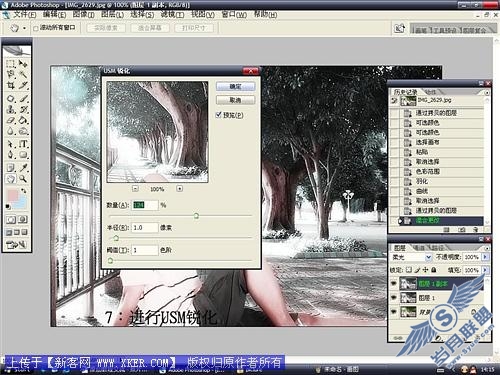Toggle lock image pixels brush icon

tap(417, 270)
